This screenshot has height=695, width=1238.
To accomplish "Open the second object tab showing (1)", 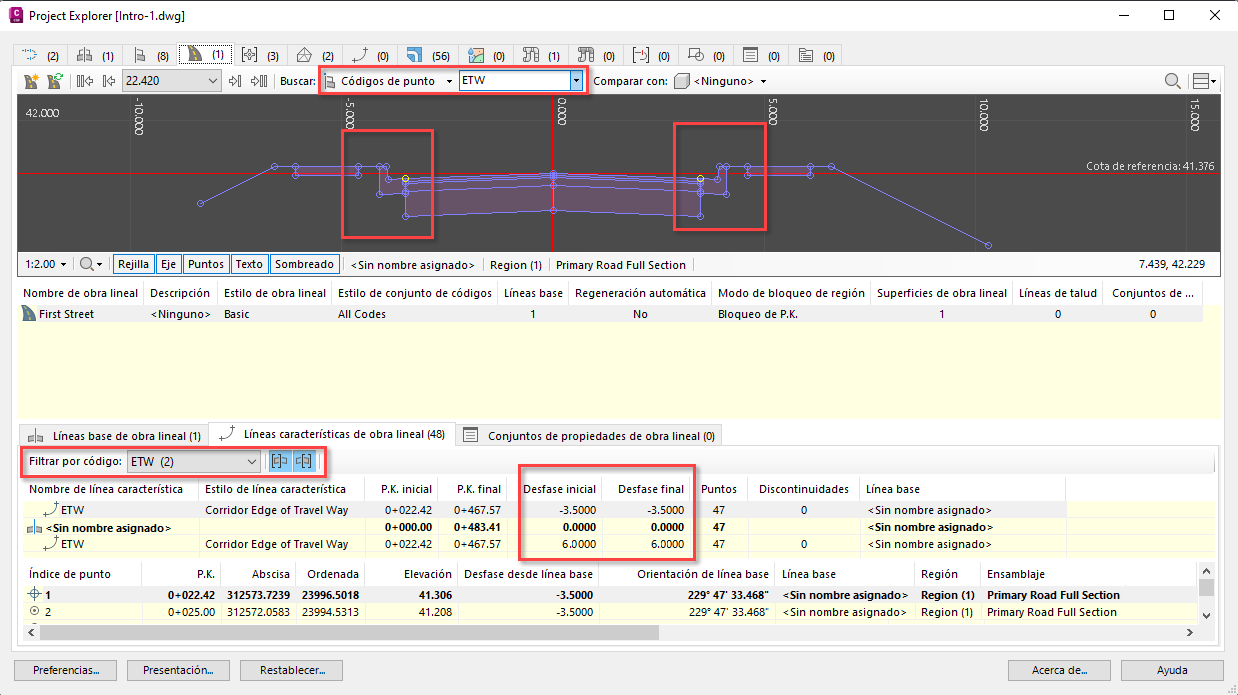I will click(x=95, y=55).
